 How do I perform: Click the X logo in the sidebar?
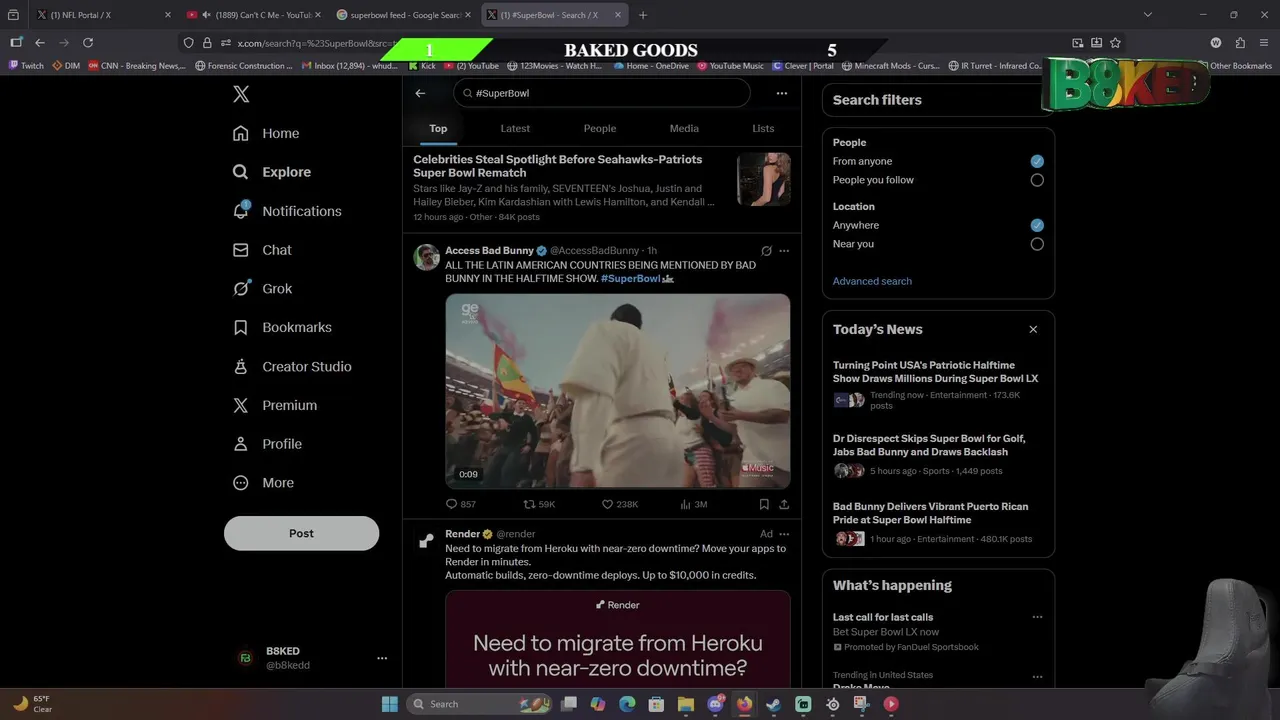pyautogui.click(x=241, y=94)
